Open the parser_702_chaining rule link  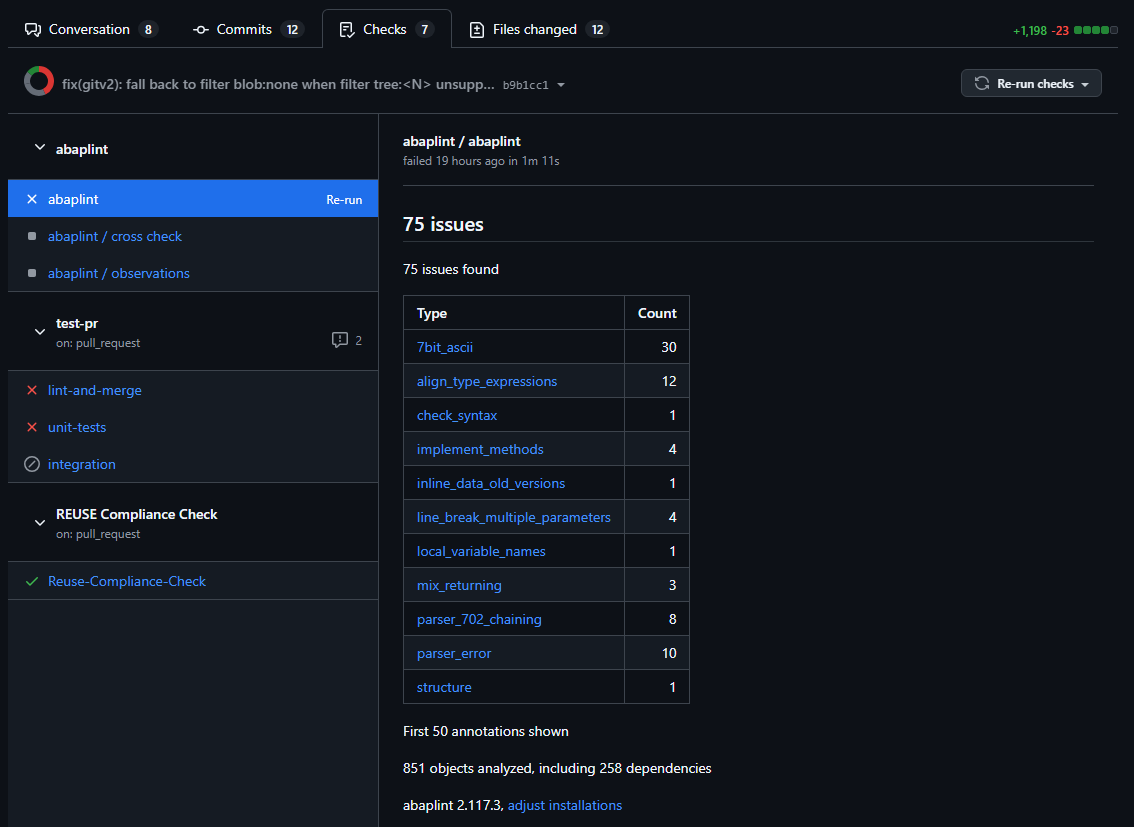(x=479, y=619)
